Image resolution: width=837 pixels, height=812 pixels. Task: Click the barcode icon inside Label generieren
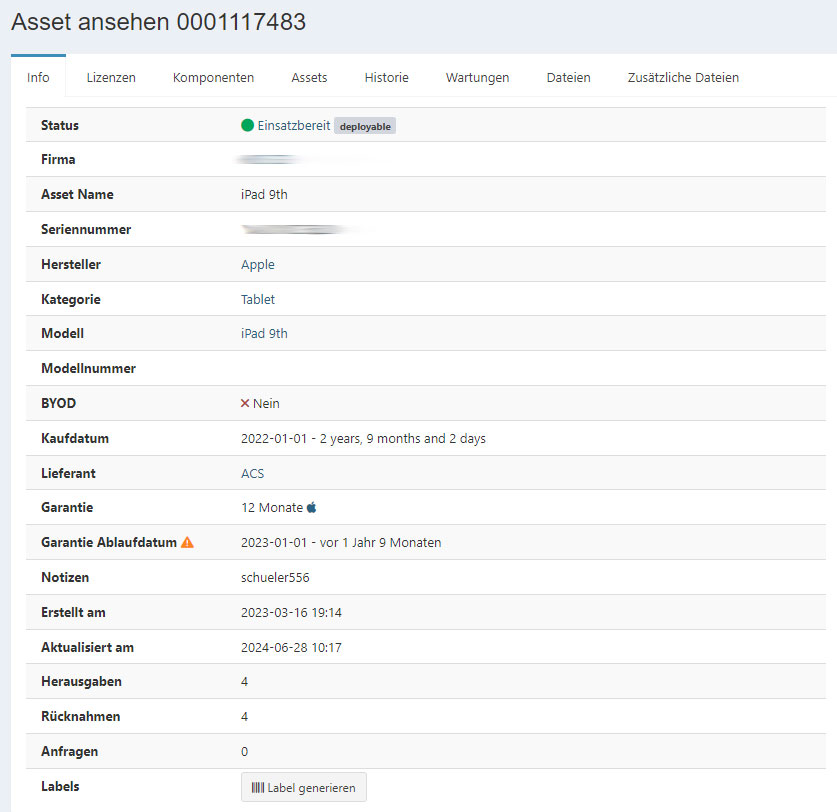[257, 786]
